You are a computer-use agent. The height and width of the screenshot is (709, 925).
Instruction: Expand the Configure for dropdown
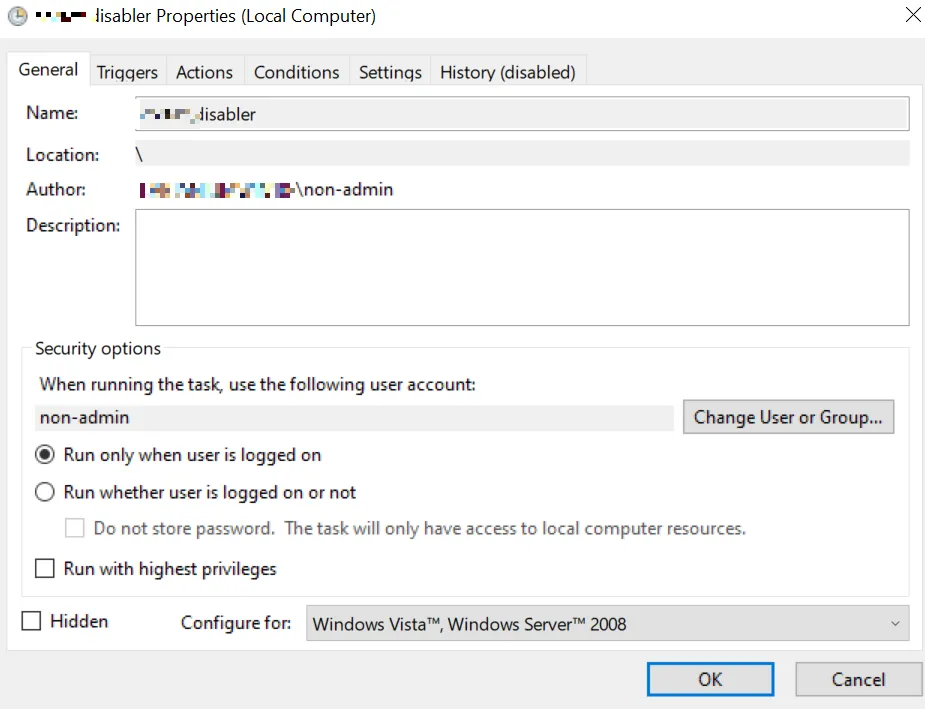click(x=607, y=623)
